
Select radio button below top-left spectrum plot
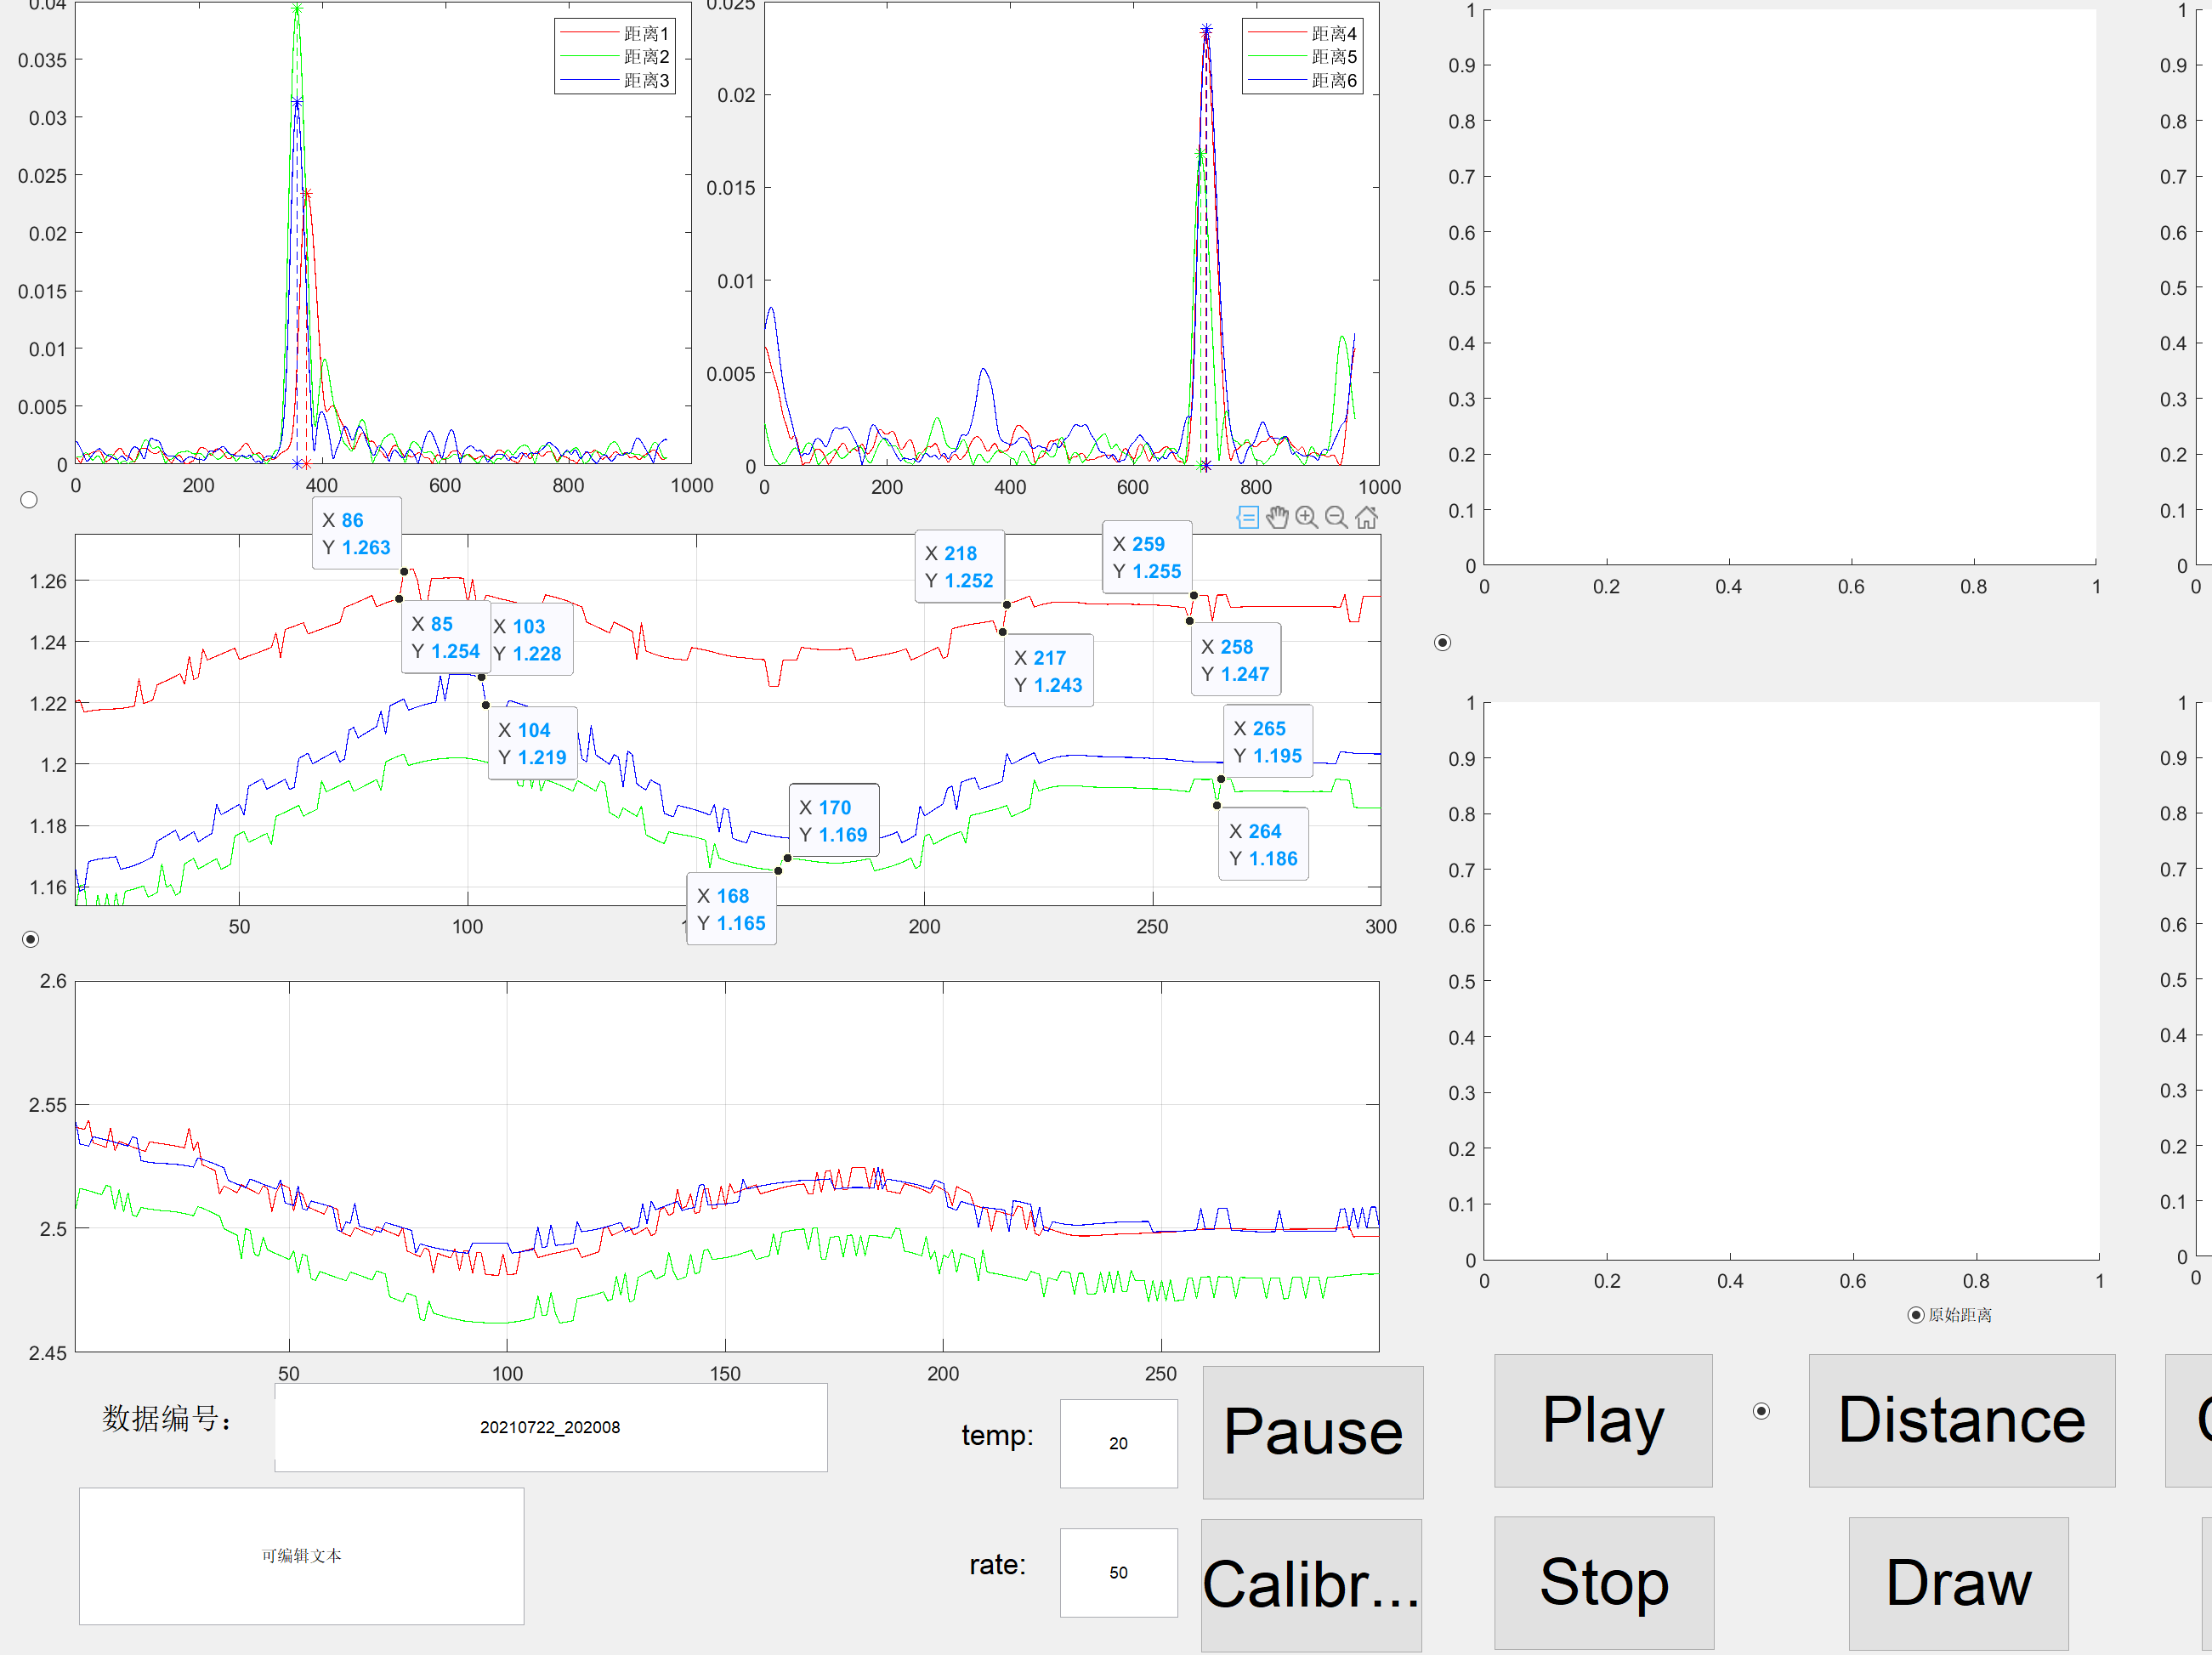point(29,500)
